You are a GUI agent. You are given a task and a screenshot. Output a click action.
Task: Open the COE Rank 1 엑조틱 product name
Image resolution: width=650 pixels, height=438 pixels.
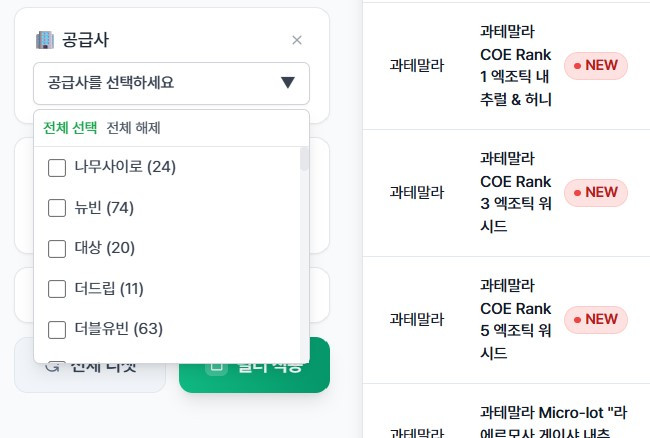tap(515, 66)
